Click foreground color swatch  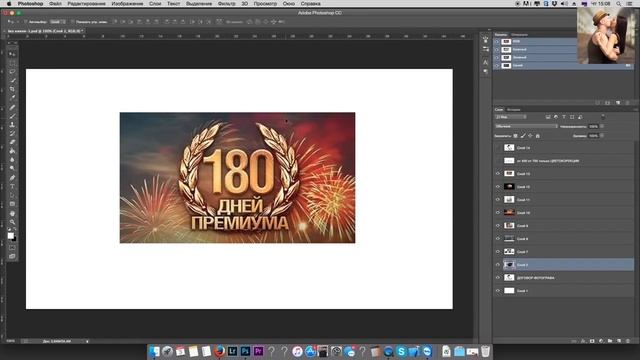(10, 236)
